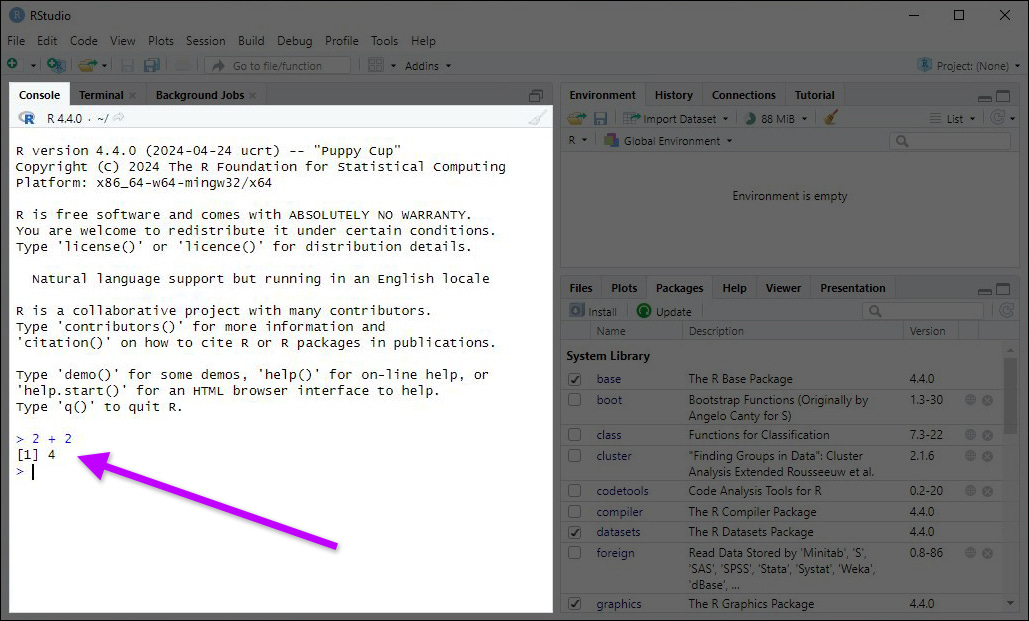Minimize the Environment pane
Viewport: 1029px width, 621px height.
click(984, 98)
